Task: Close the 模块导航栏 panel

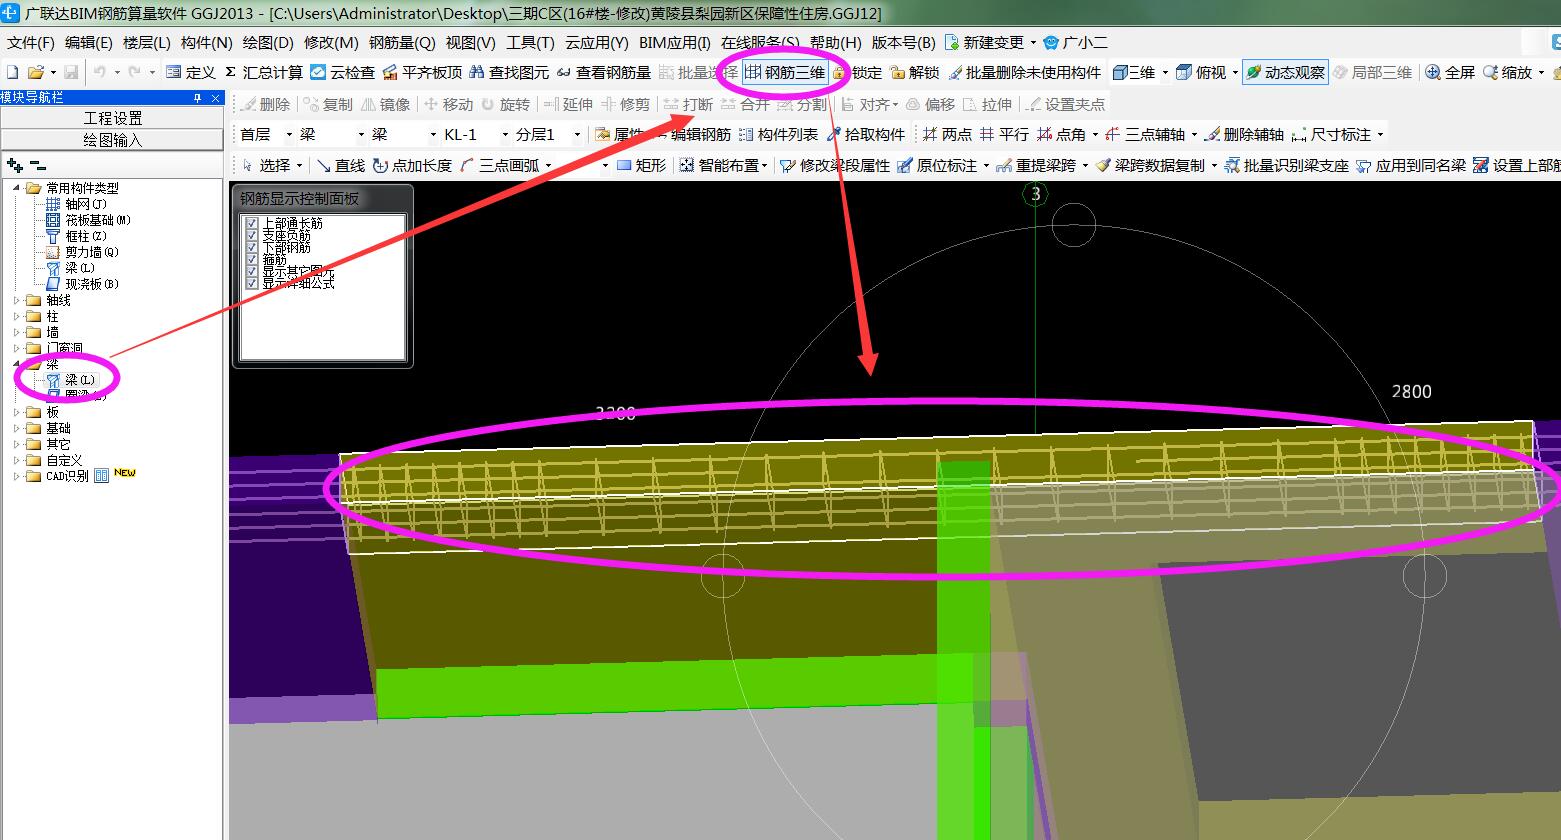Action: point(216,97)
